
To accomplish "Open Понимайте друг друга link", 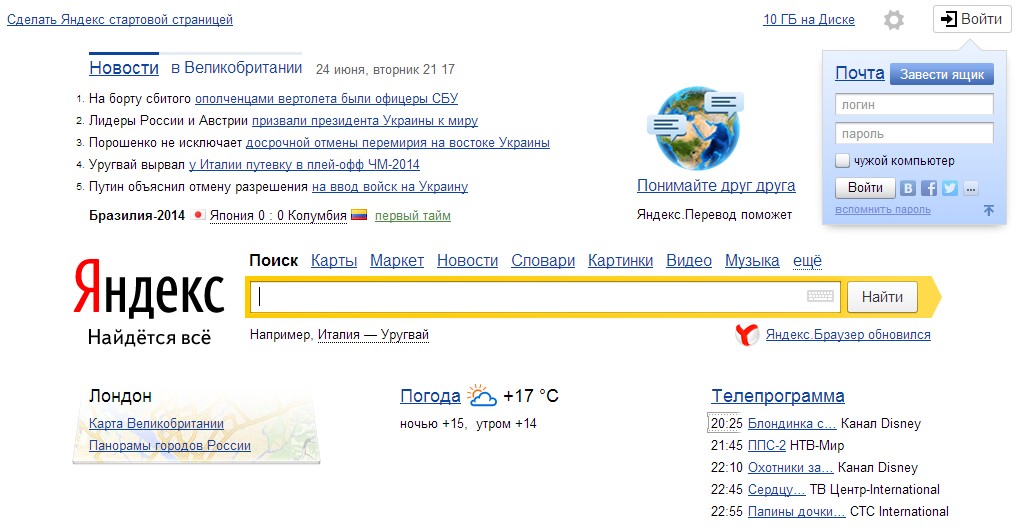I will (716, 185).
